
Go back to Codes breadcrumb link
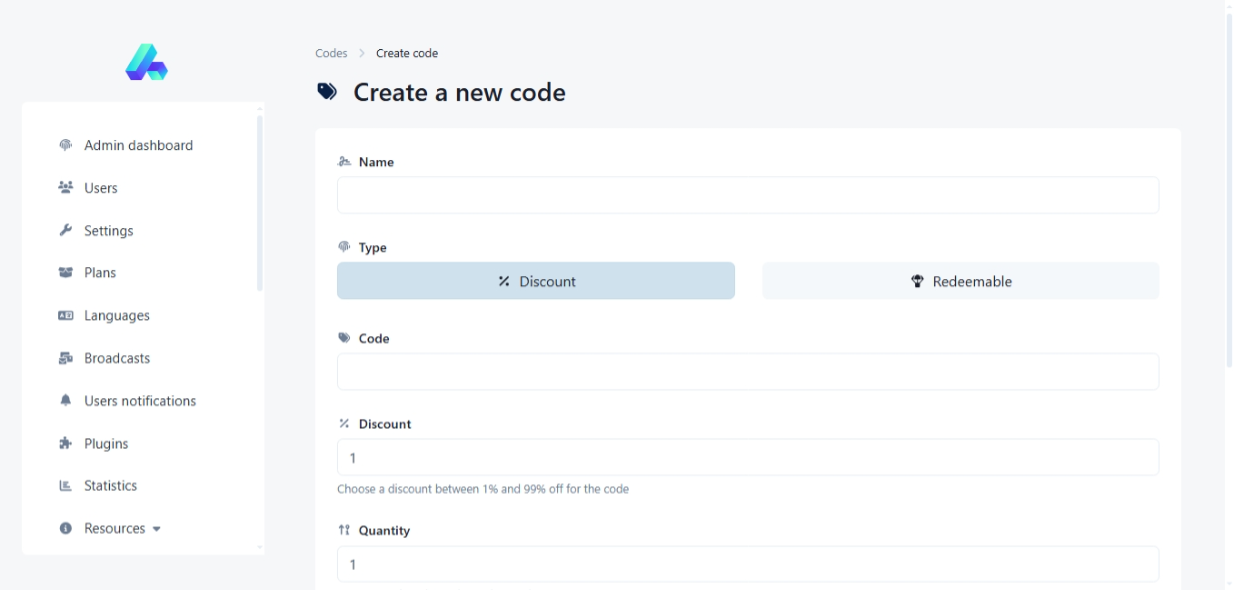[x=331, y=53]
